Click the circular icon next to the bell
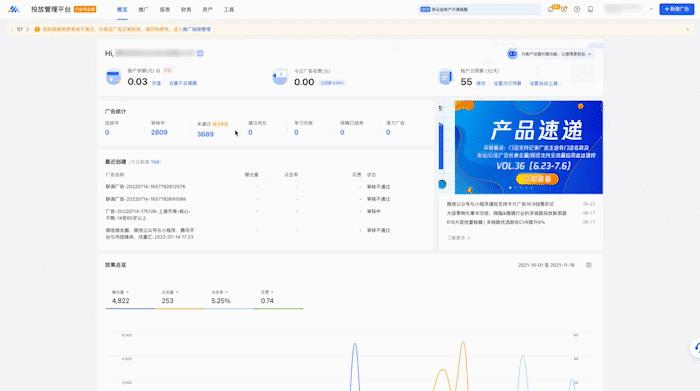The width and height of the screenshot is (700, 391). [564, 9]
